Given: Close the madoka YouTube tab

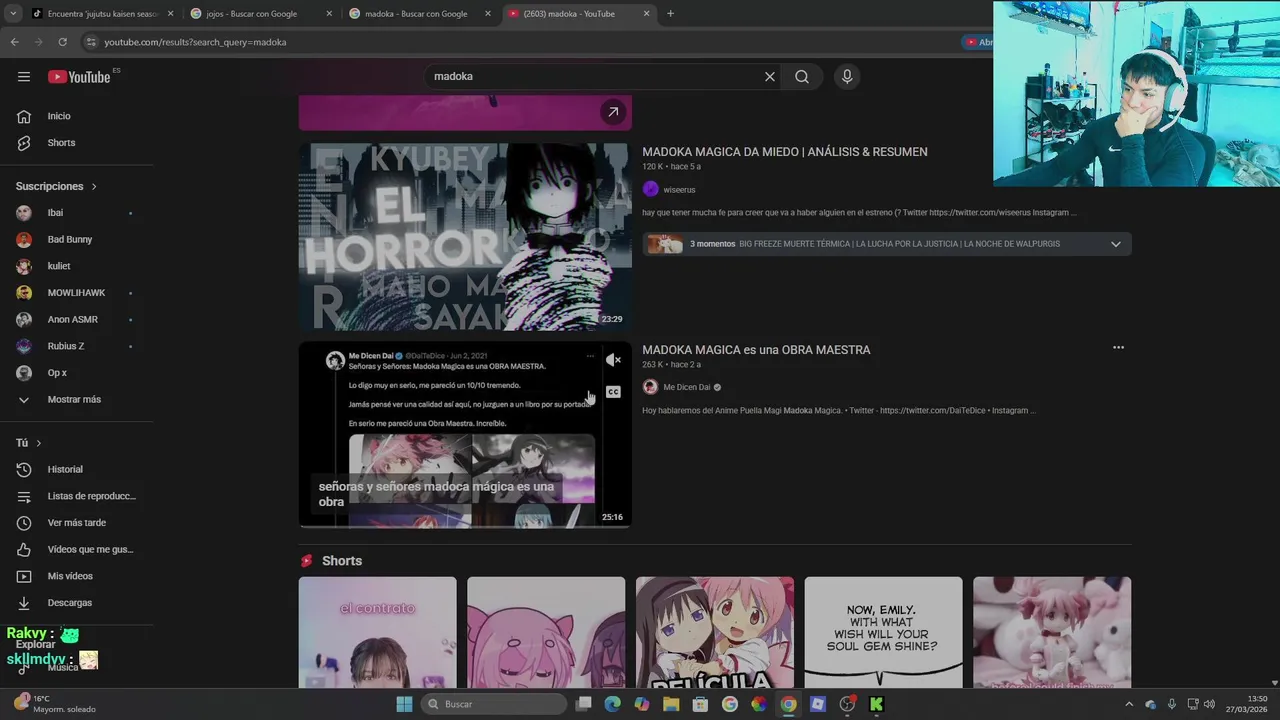Looking at the screenshot, I should point(646,14).
